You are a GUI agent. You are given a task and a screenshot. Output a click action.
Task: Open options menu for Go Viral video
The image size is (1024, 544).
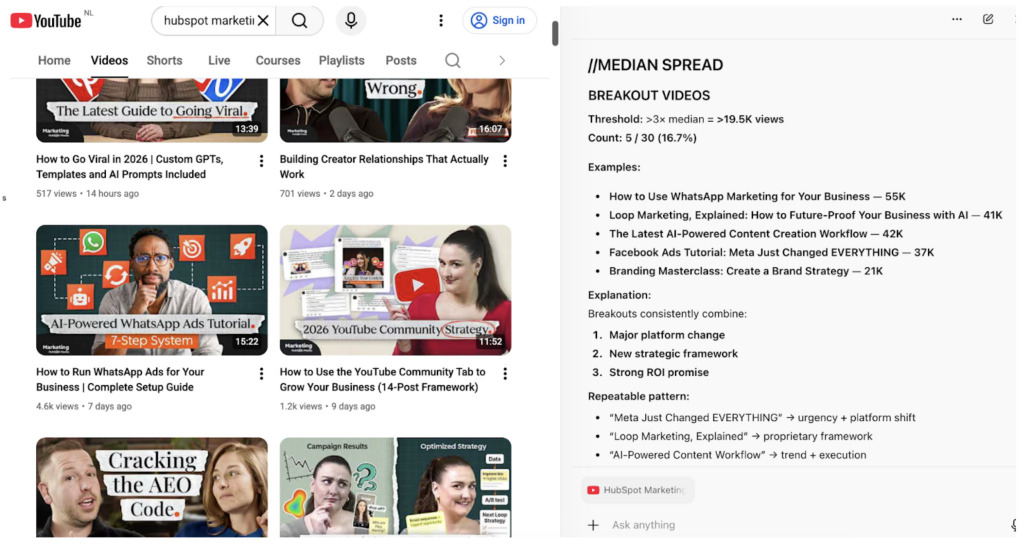pos(262,161)
